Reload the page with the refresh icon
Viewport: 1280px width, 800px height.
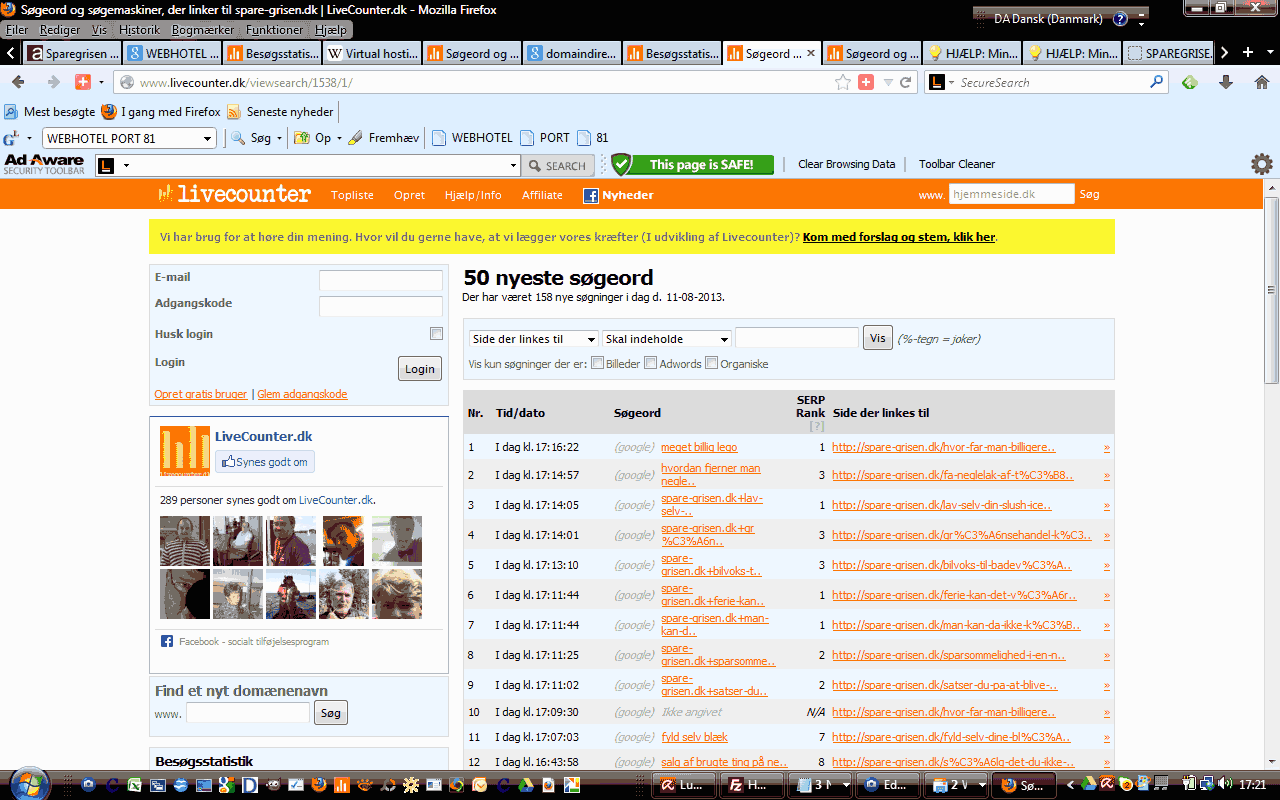coord(906,82)
